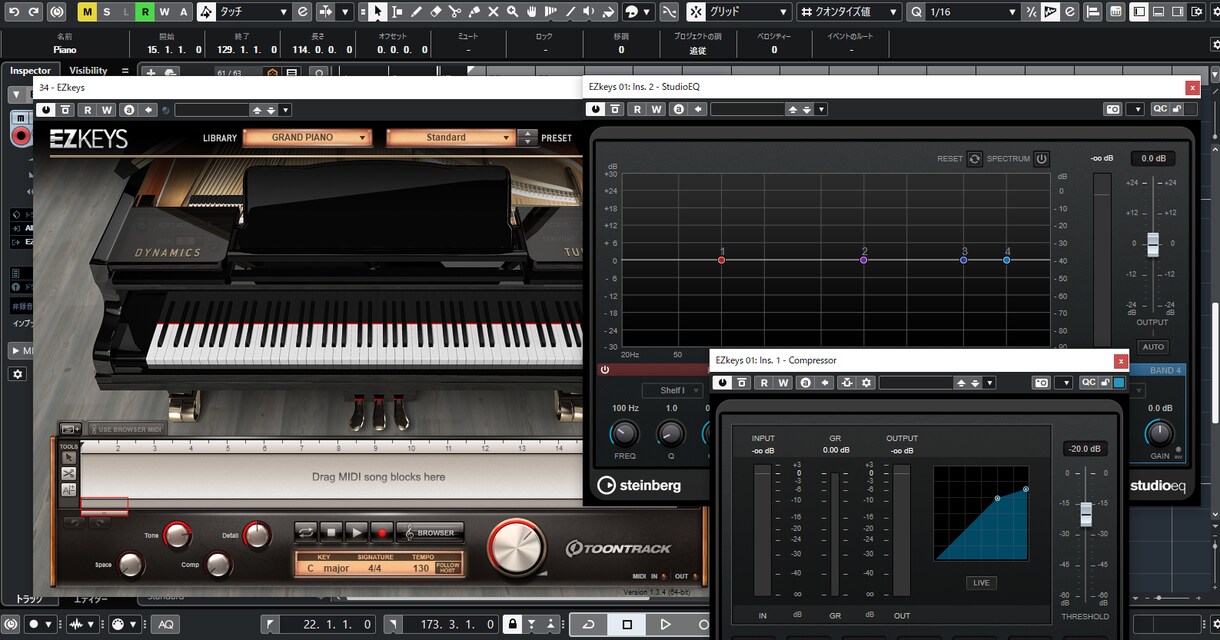Click the gear icon in the left Inspector area
1220x640 pixels.
pyautogui.click(x=18, y=374)
